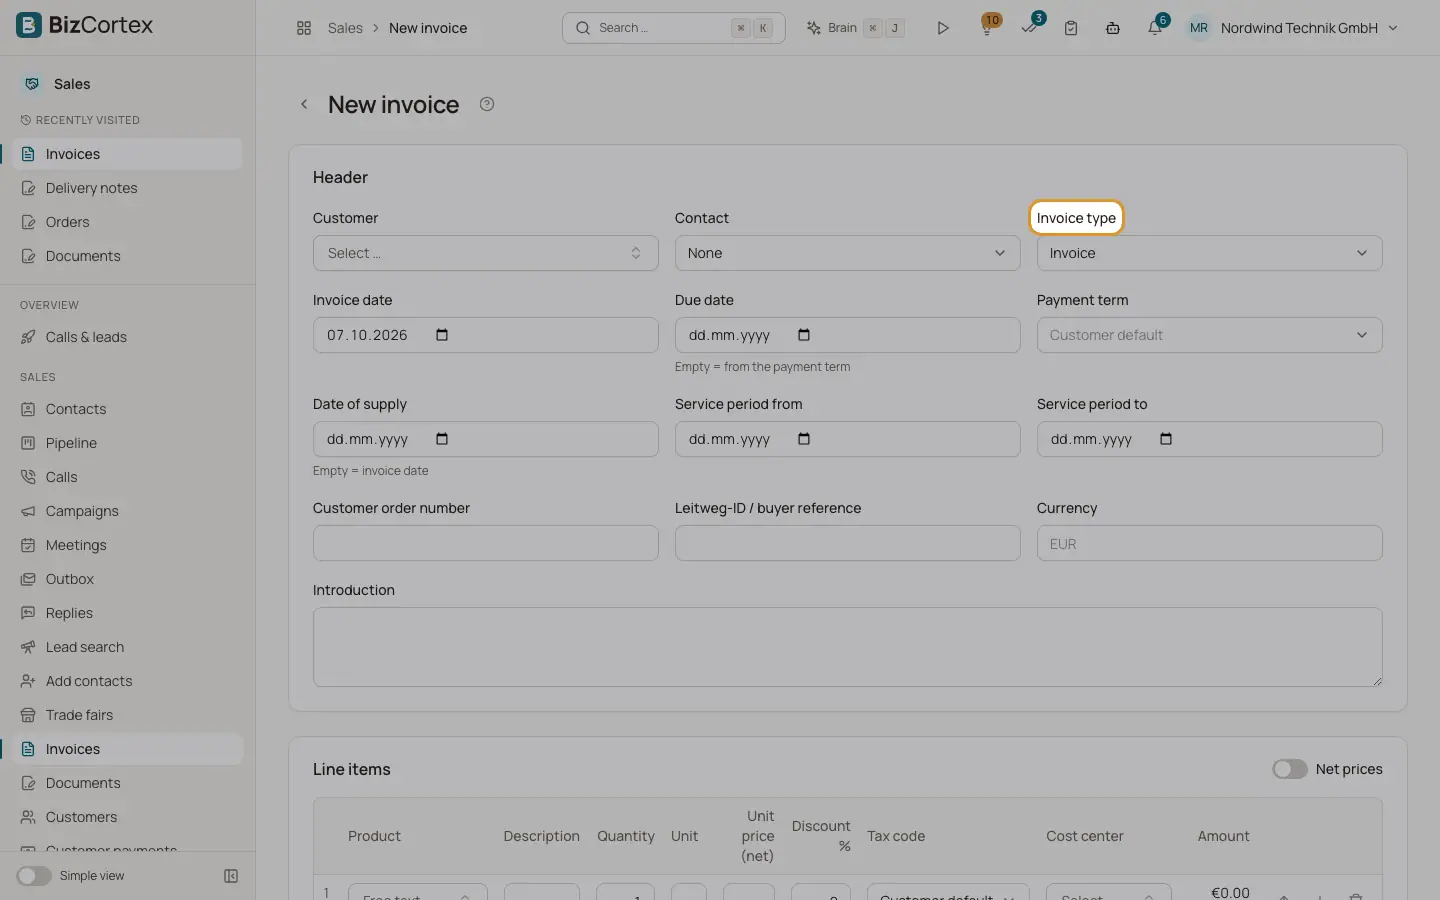The width and height of the screenshot is (1440, 900).
Task: Open the Customer select dropdown
Action: [x=485, y=253]
